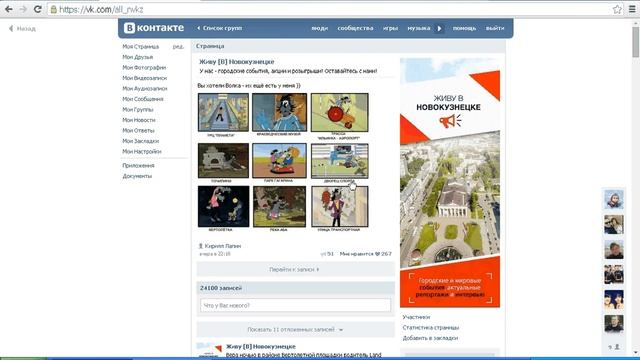Open the bottom post author Живу [В] Новокузнецке
640x360 pixels.
point(261,347)
